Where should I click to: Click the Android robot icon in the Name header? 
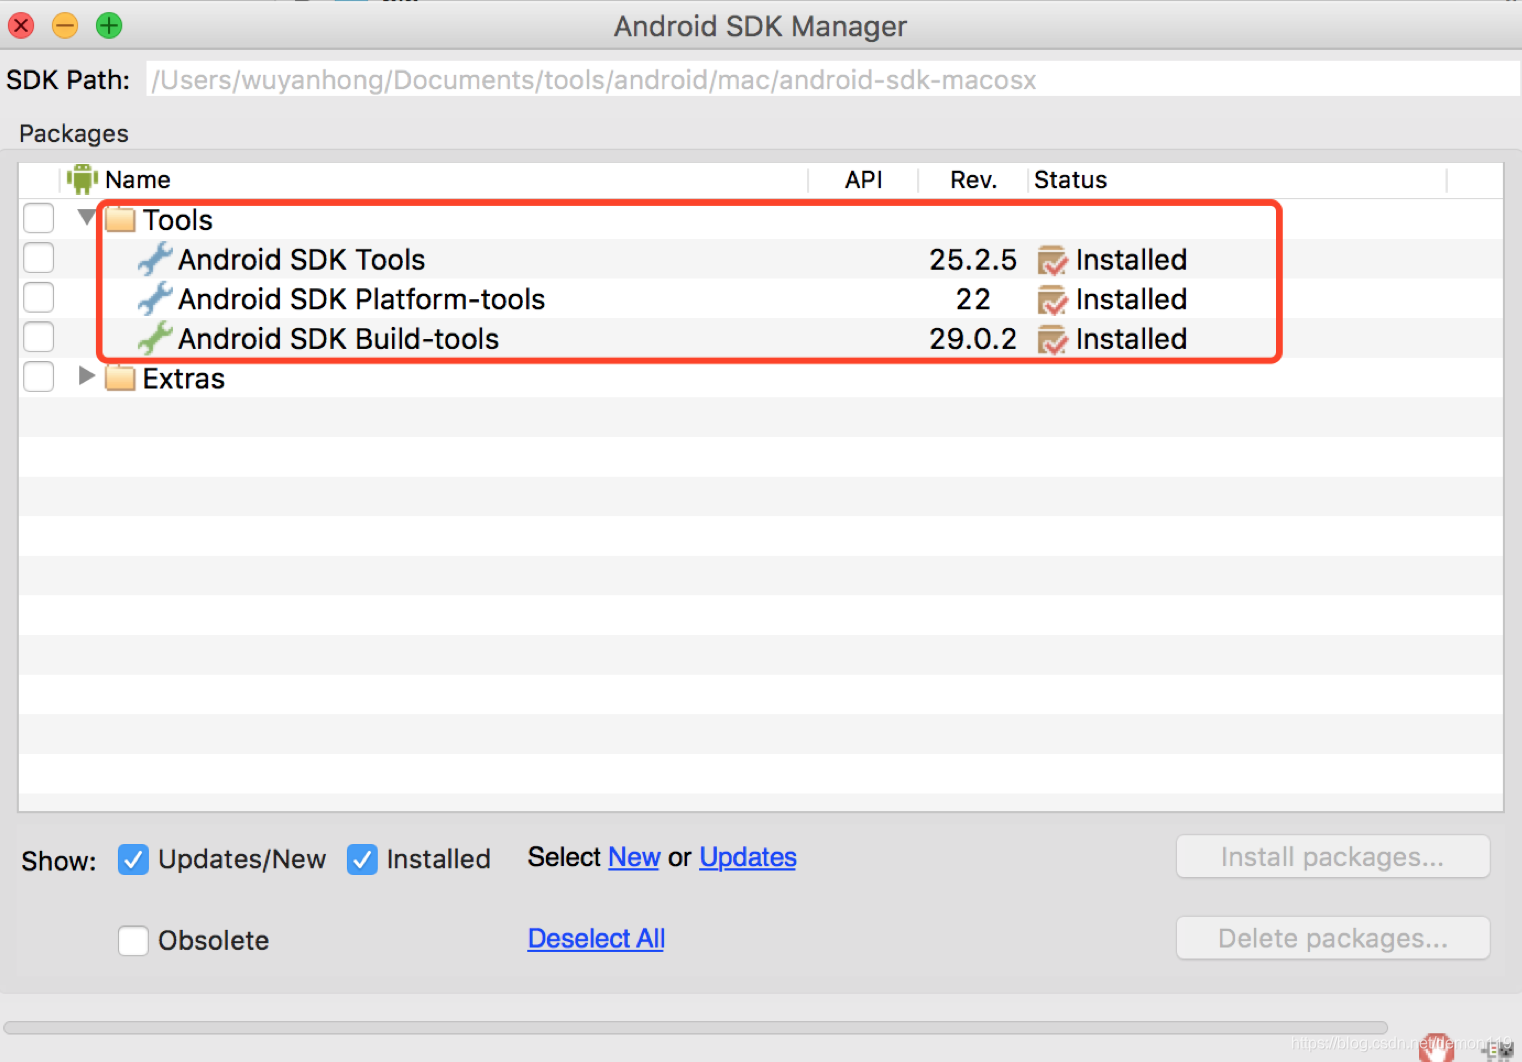tap(82, 180)
